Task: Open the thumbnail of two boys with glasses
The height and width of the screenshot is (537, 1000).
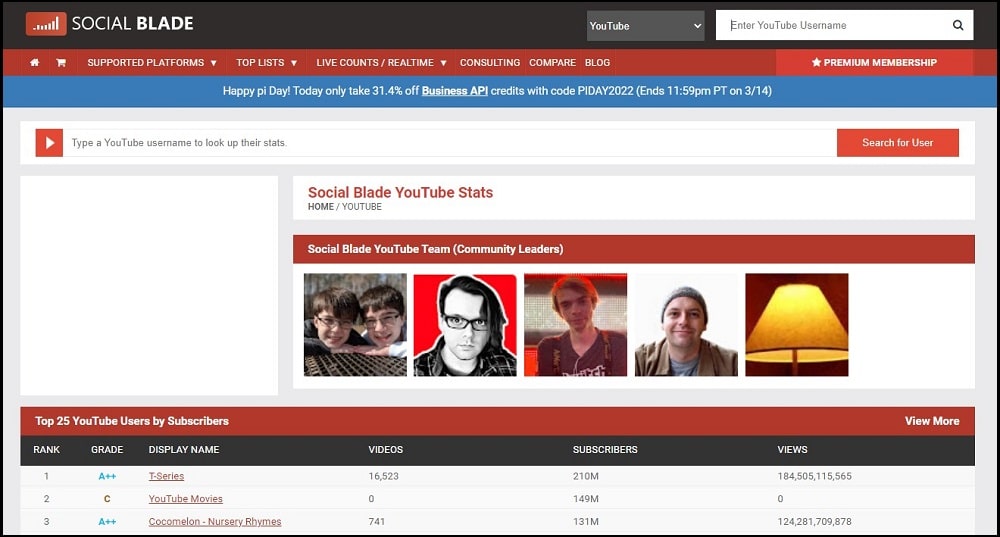Action: tap(355, 325)
